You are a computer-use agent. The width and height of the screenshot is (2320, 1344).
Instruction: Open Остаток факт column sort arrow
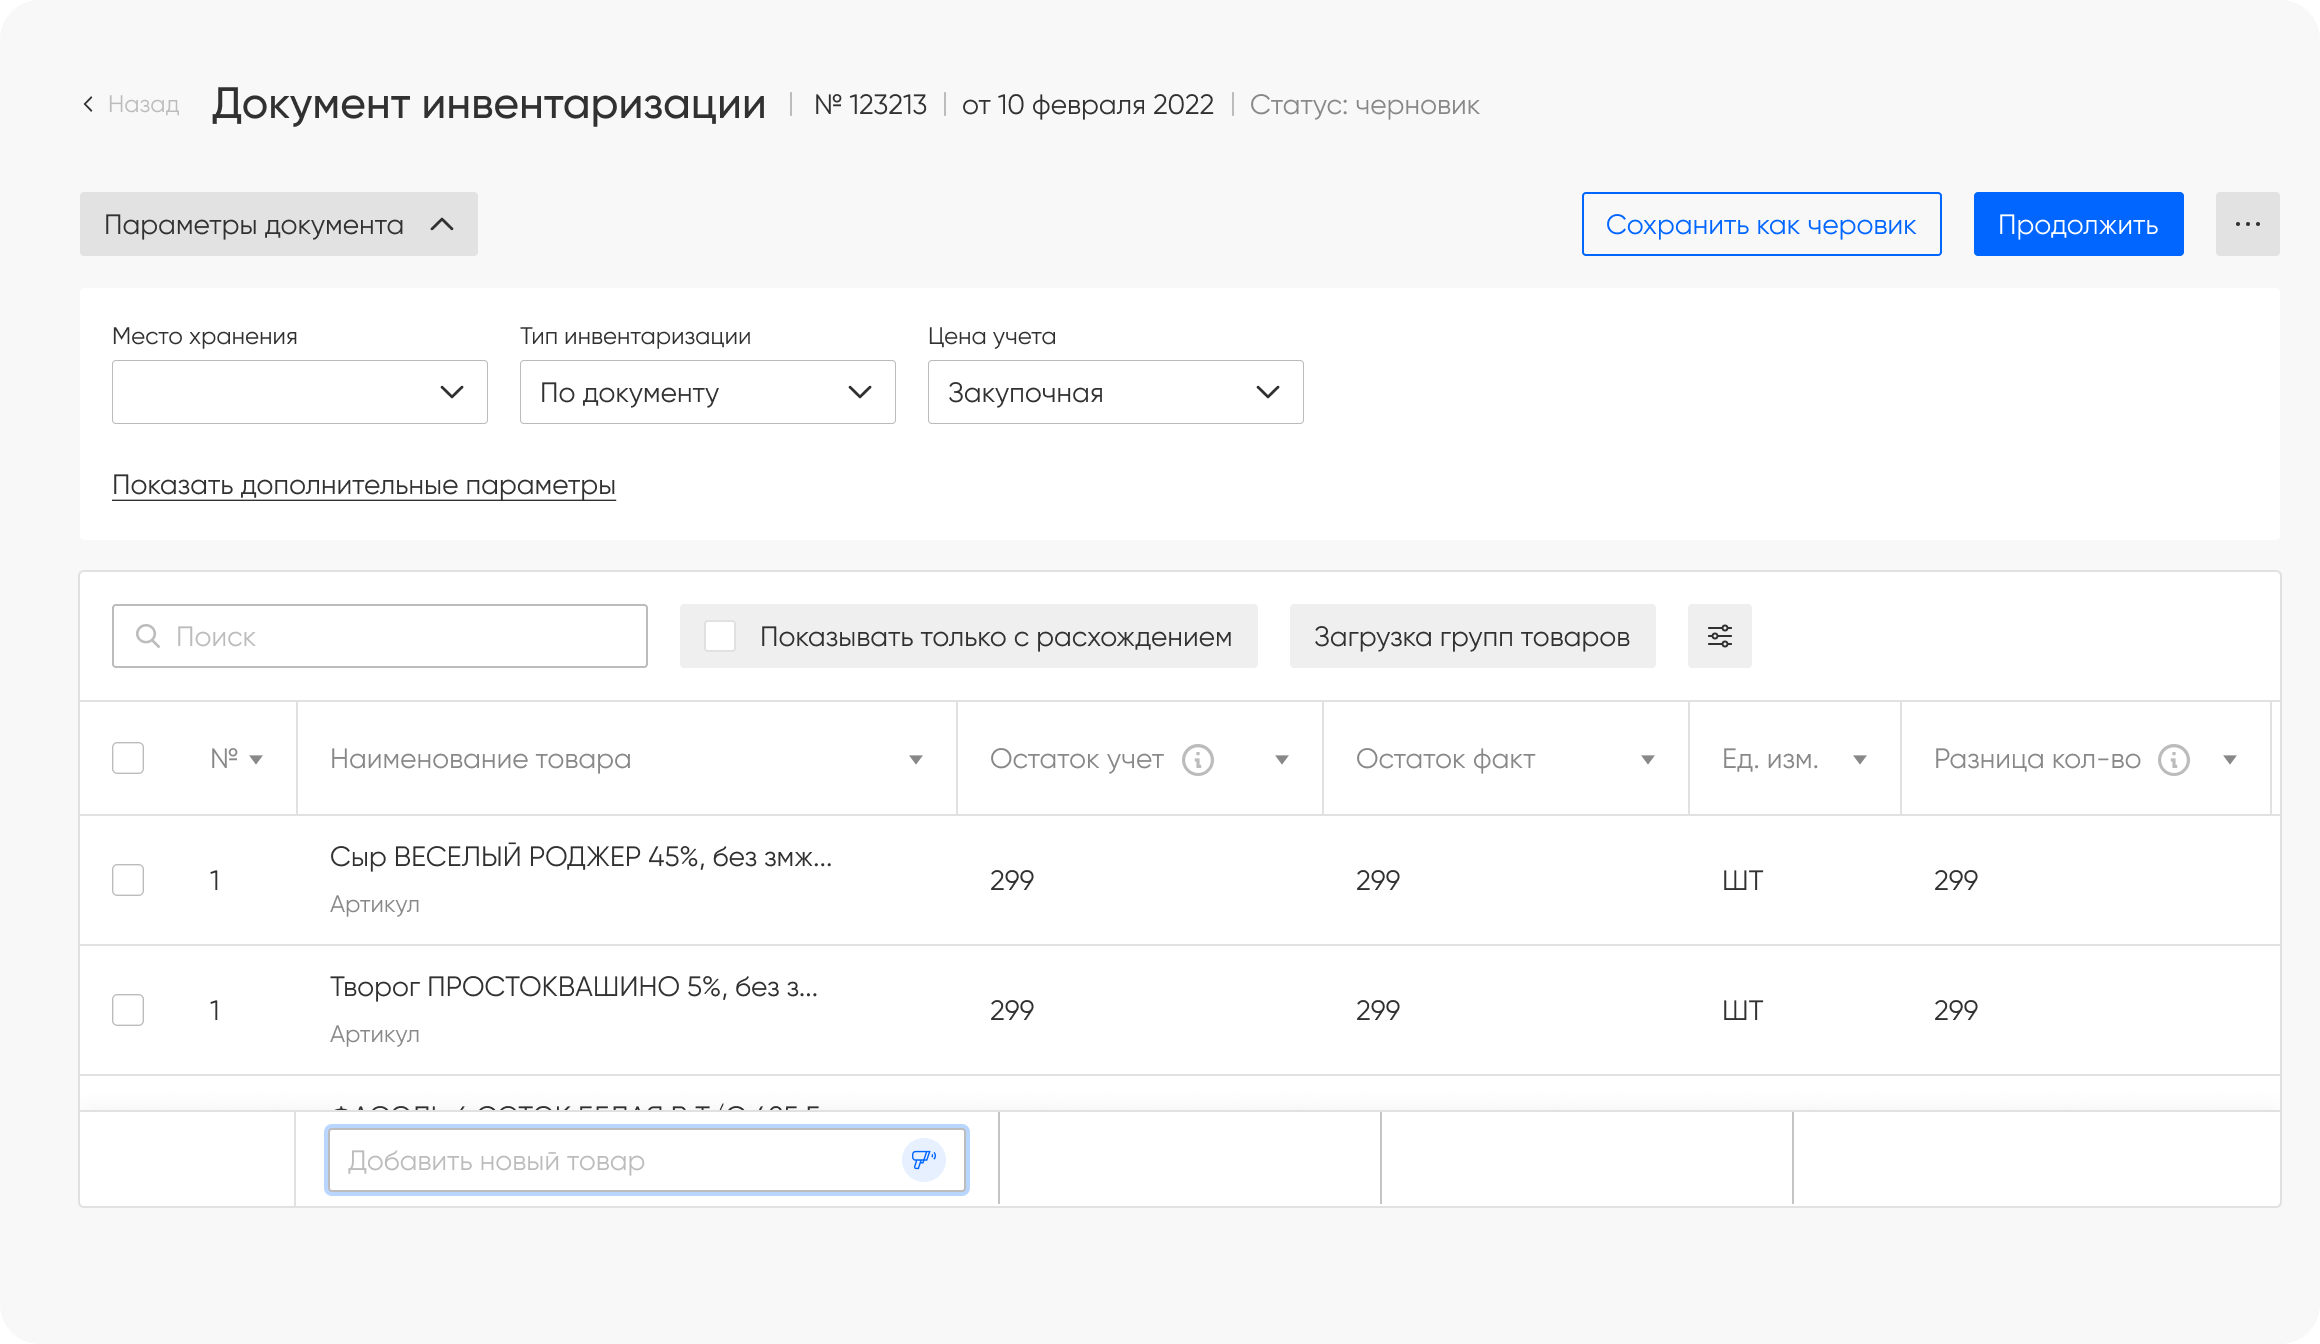point(1648,760)
